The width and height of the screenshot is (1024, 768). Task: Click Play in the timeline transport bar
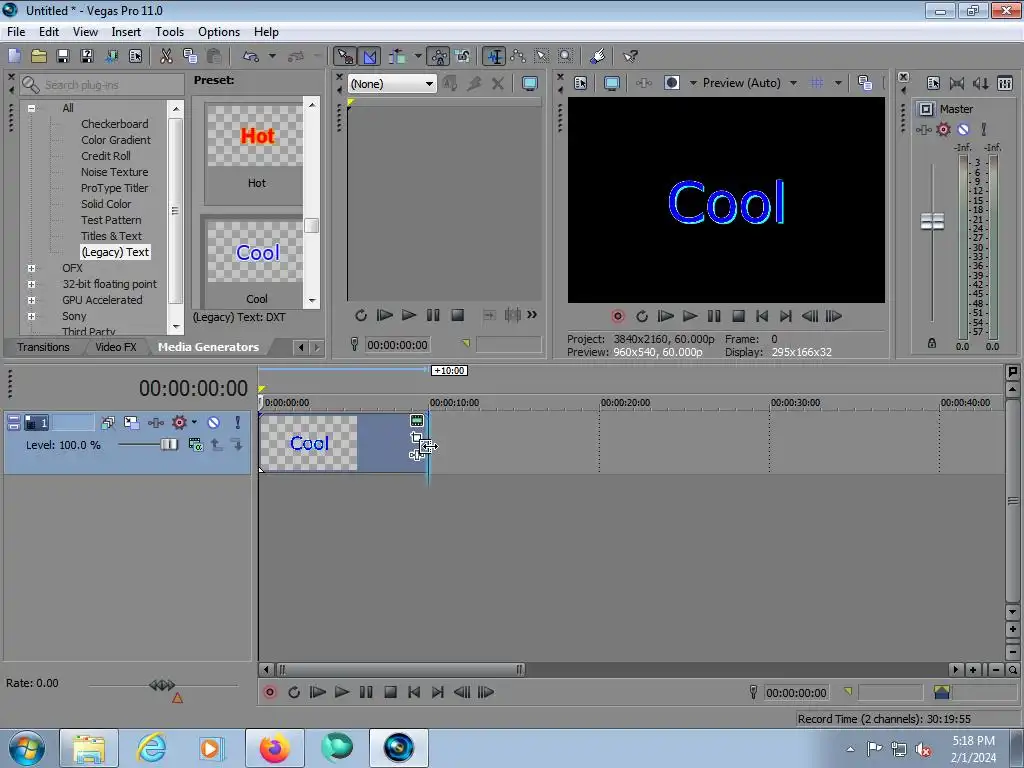[342, 692]
